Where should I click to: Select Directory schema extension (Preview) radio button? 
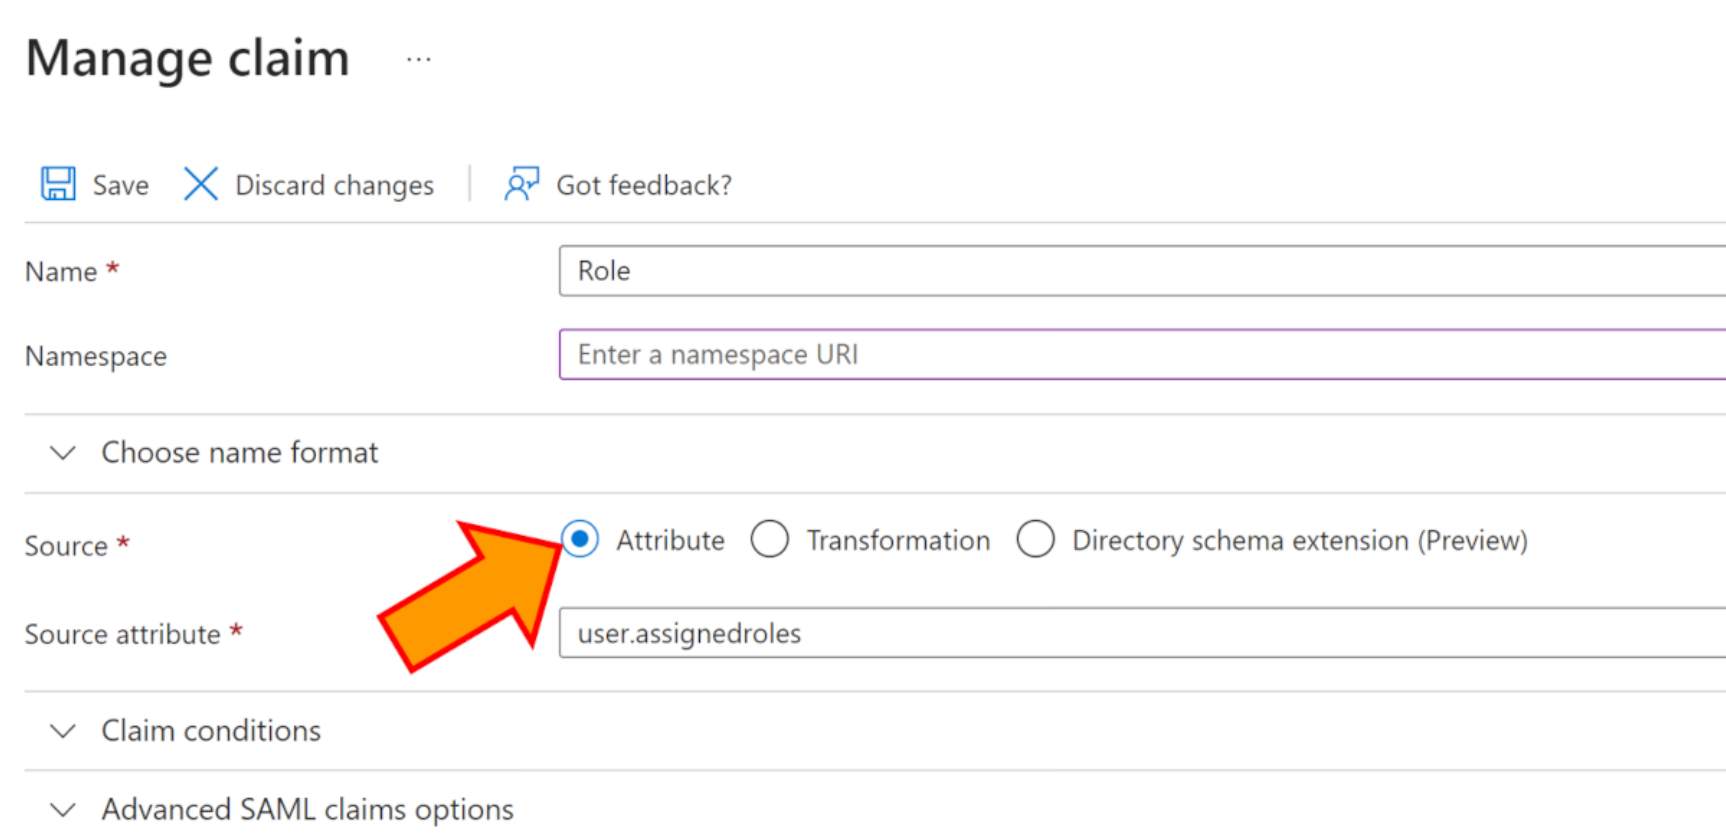point(1036,539)
